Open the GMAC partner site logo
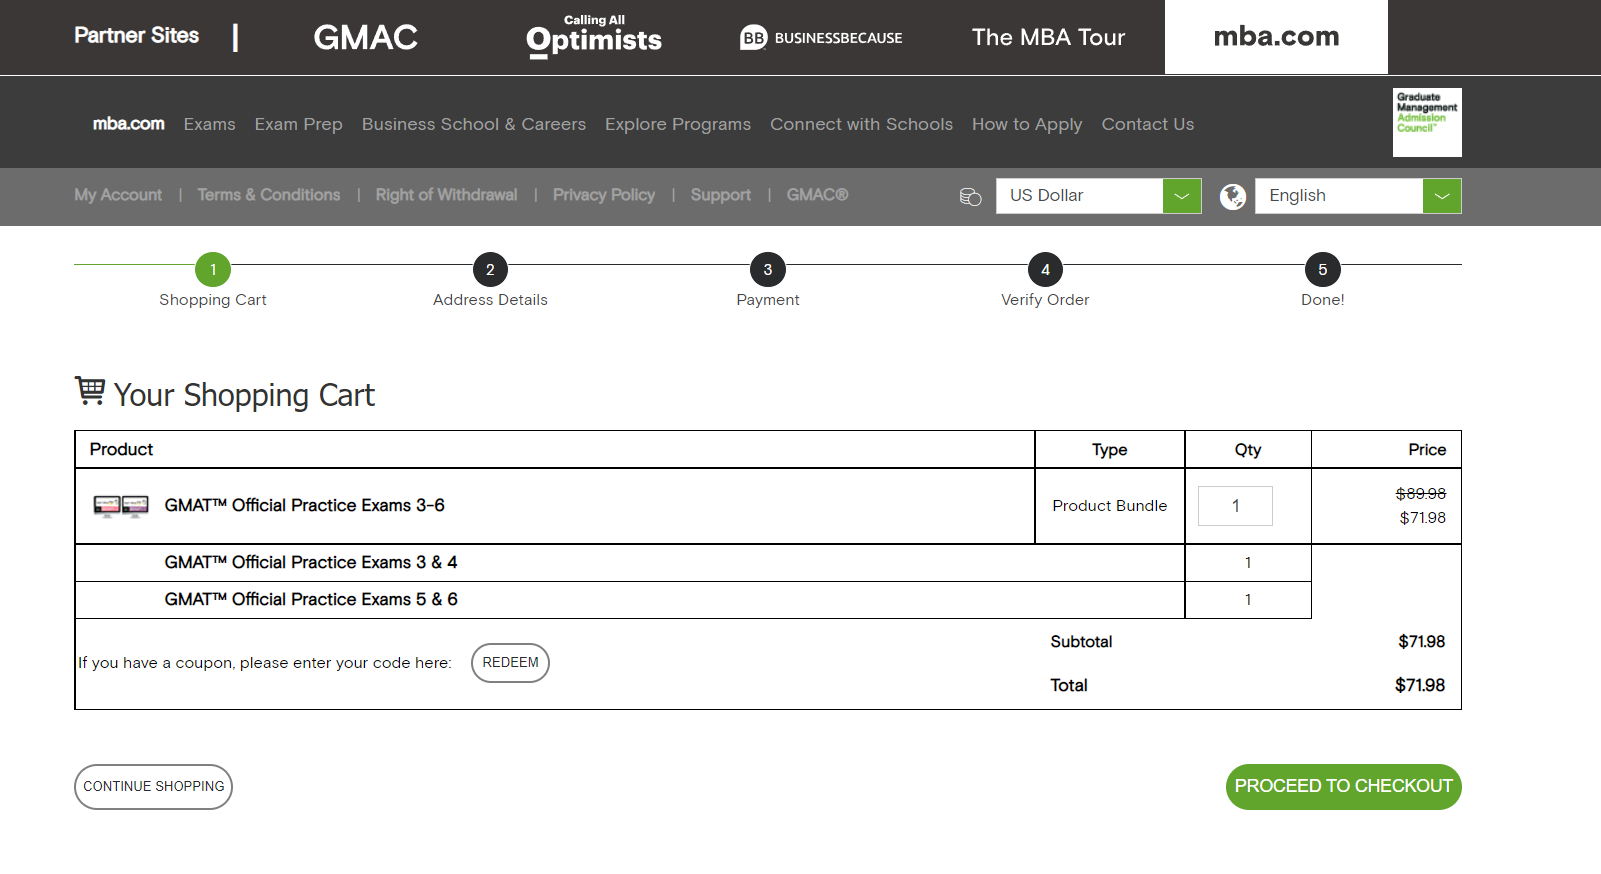The width and height of the screenshot is (1601, 874). (x=365, y=37)
